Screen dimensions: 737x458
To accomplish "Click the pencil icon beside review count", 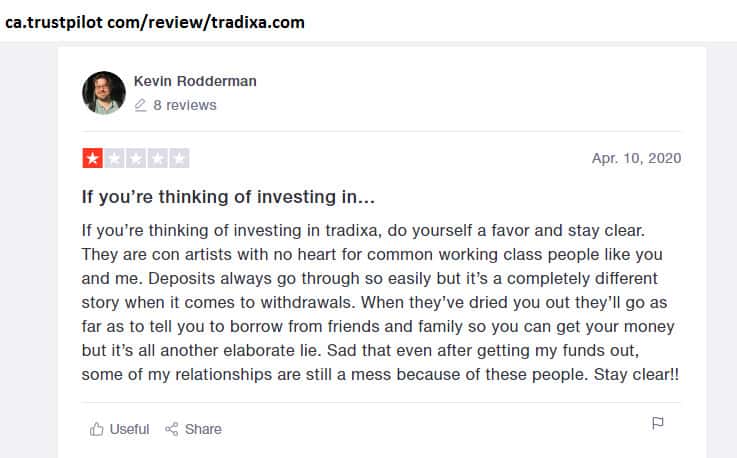I will click(x=140, y=105).
